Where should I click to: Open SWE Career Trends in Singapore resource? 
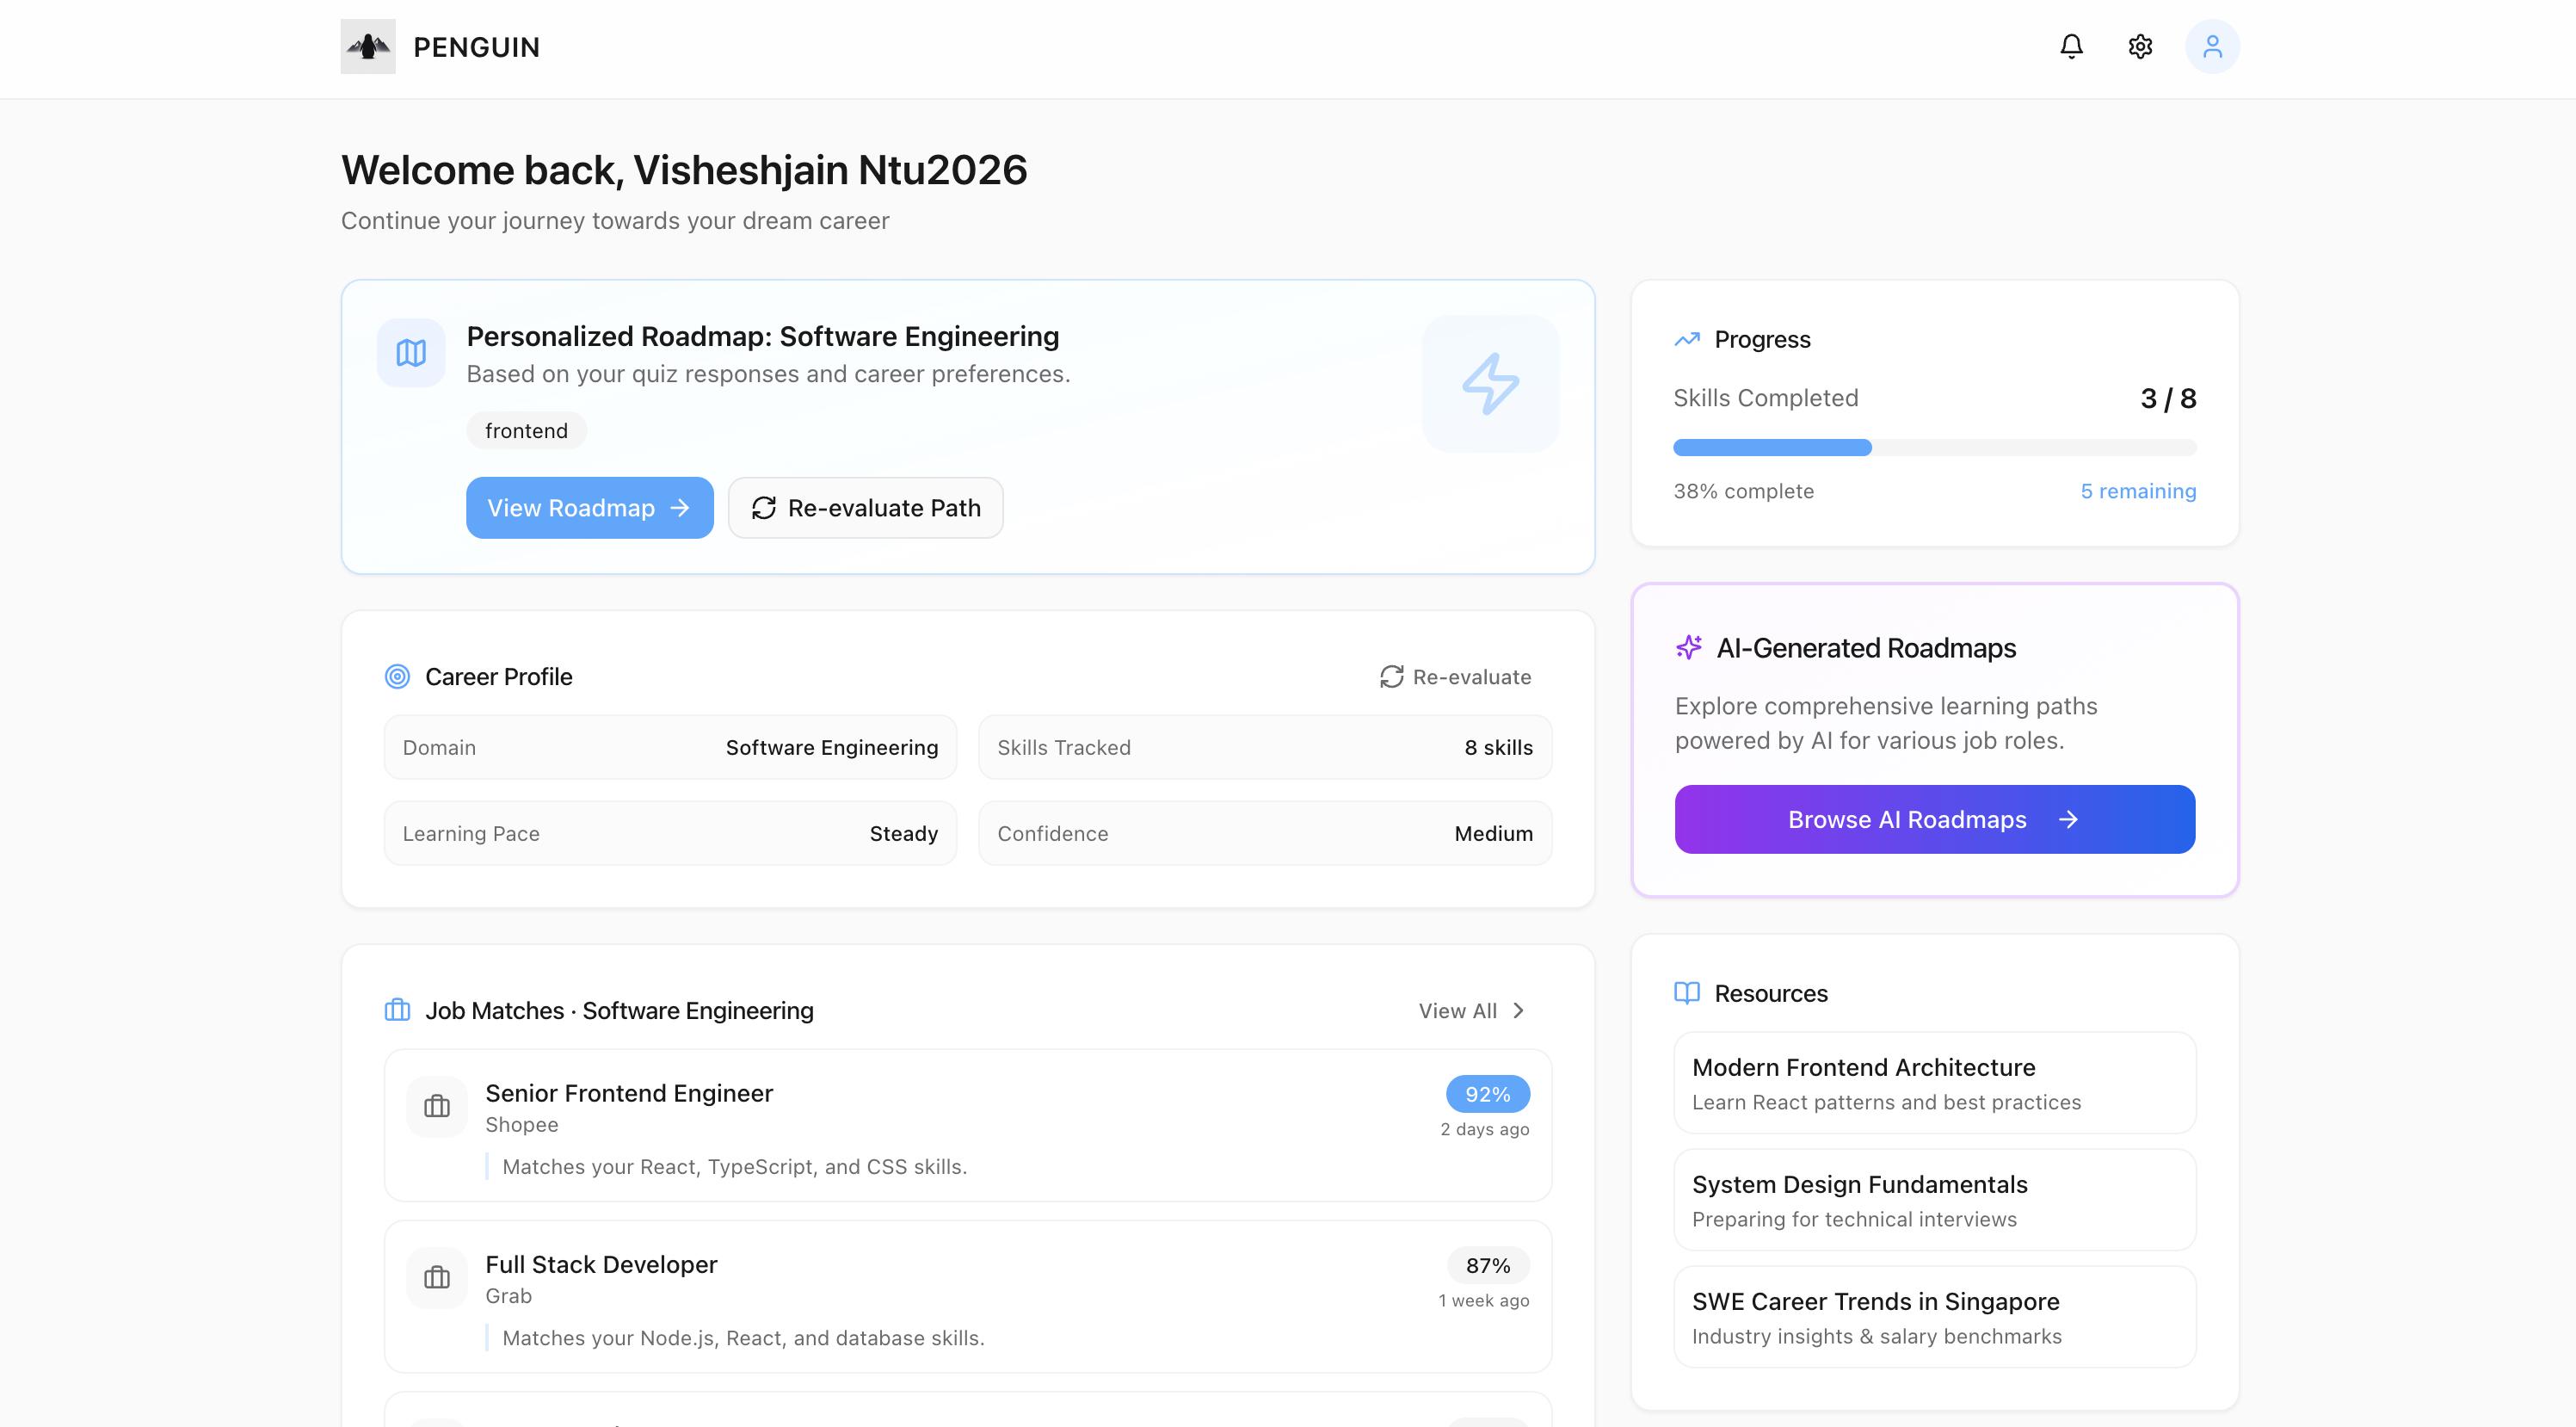(1934, 1317)
